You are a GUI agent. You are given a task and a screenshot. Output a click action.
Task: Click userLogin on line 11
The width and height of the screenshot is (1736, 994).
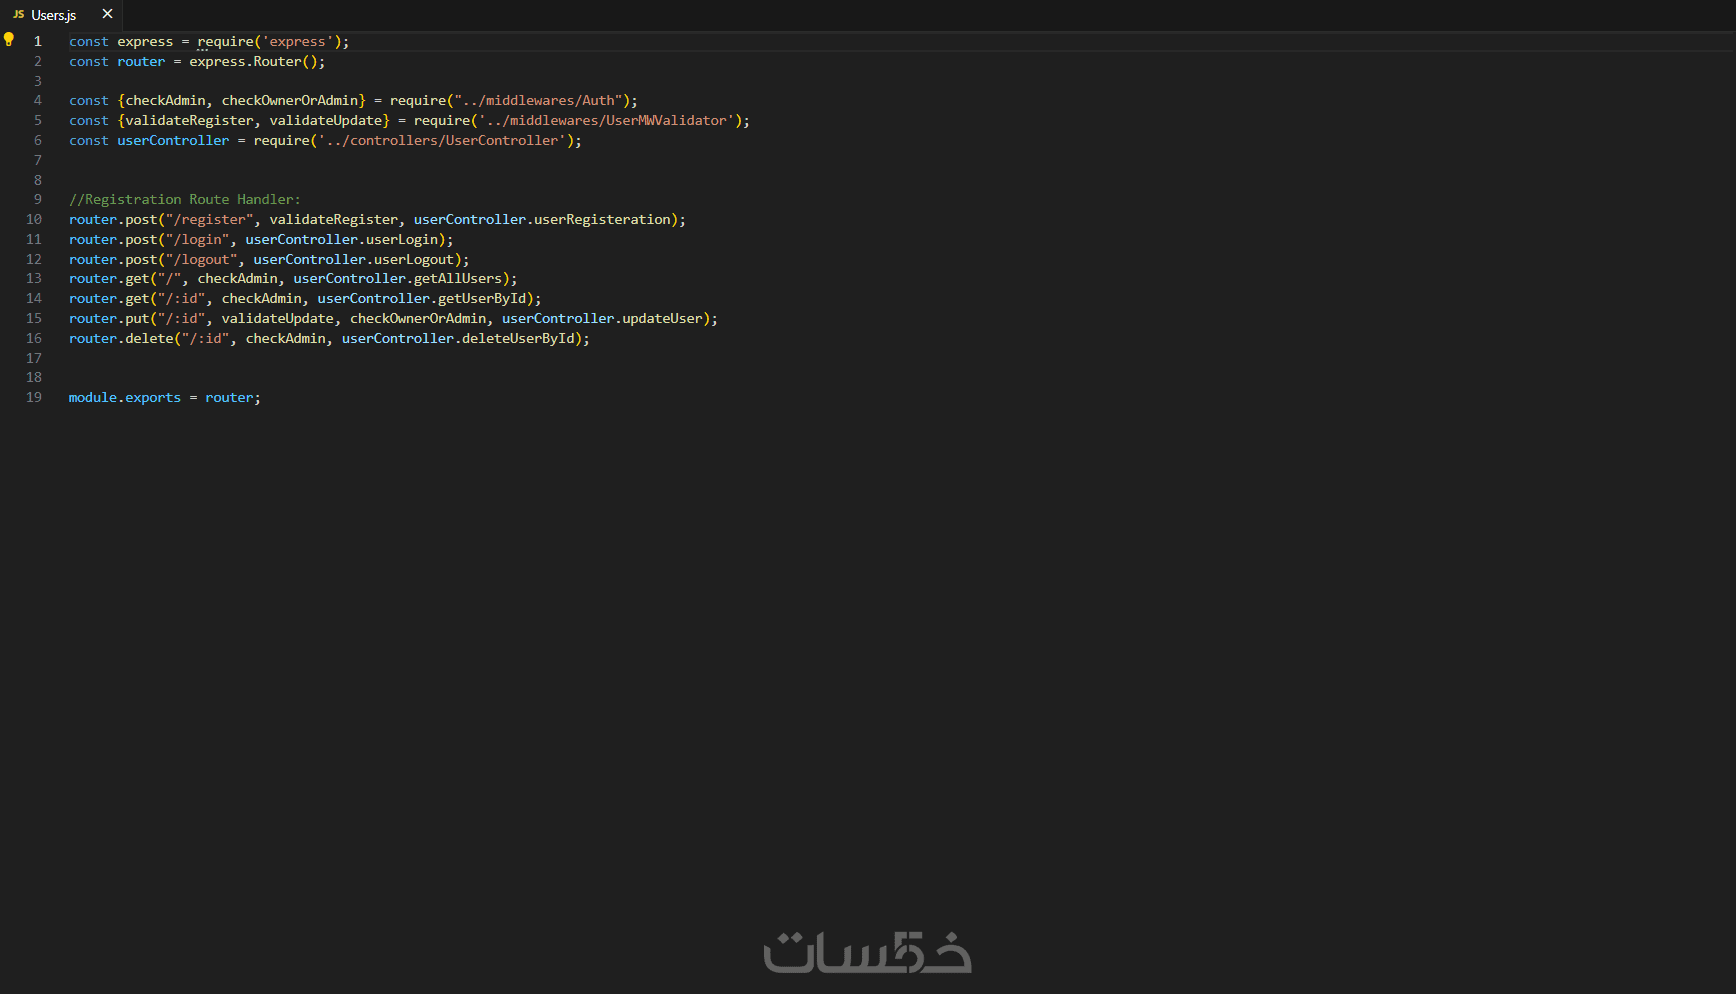[x=402, y=240]
